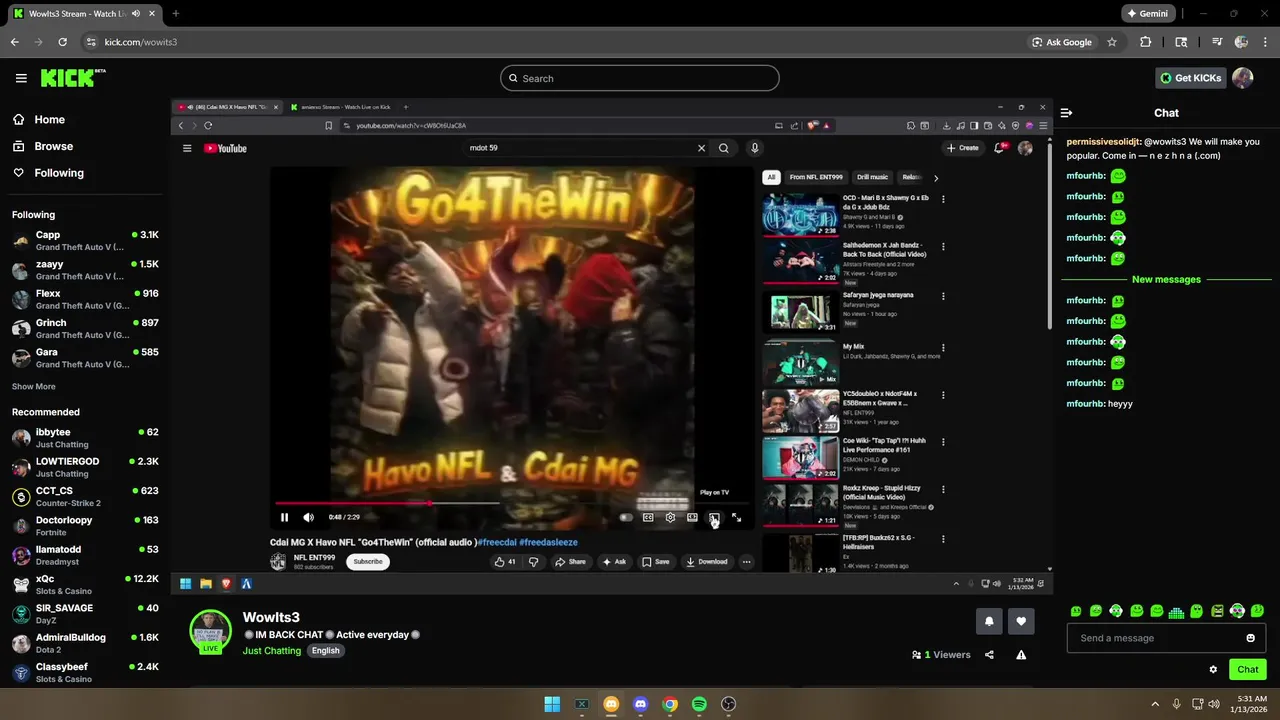View site information icon in address bar
The image size is (1280, 720).
tap(91, 42)
